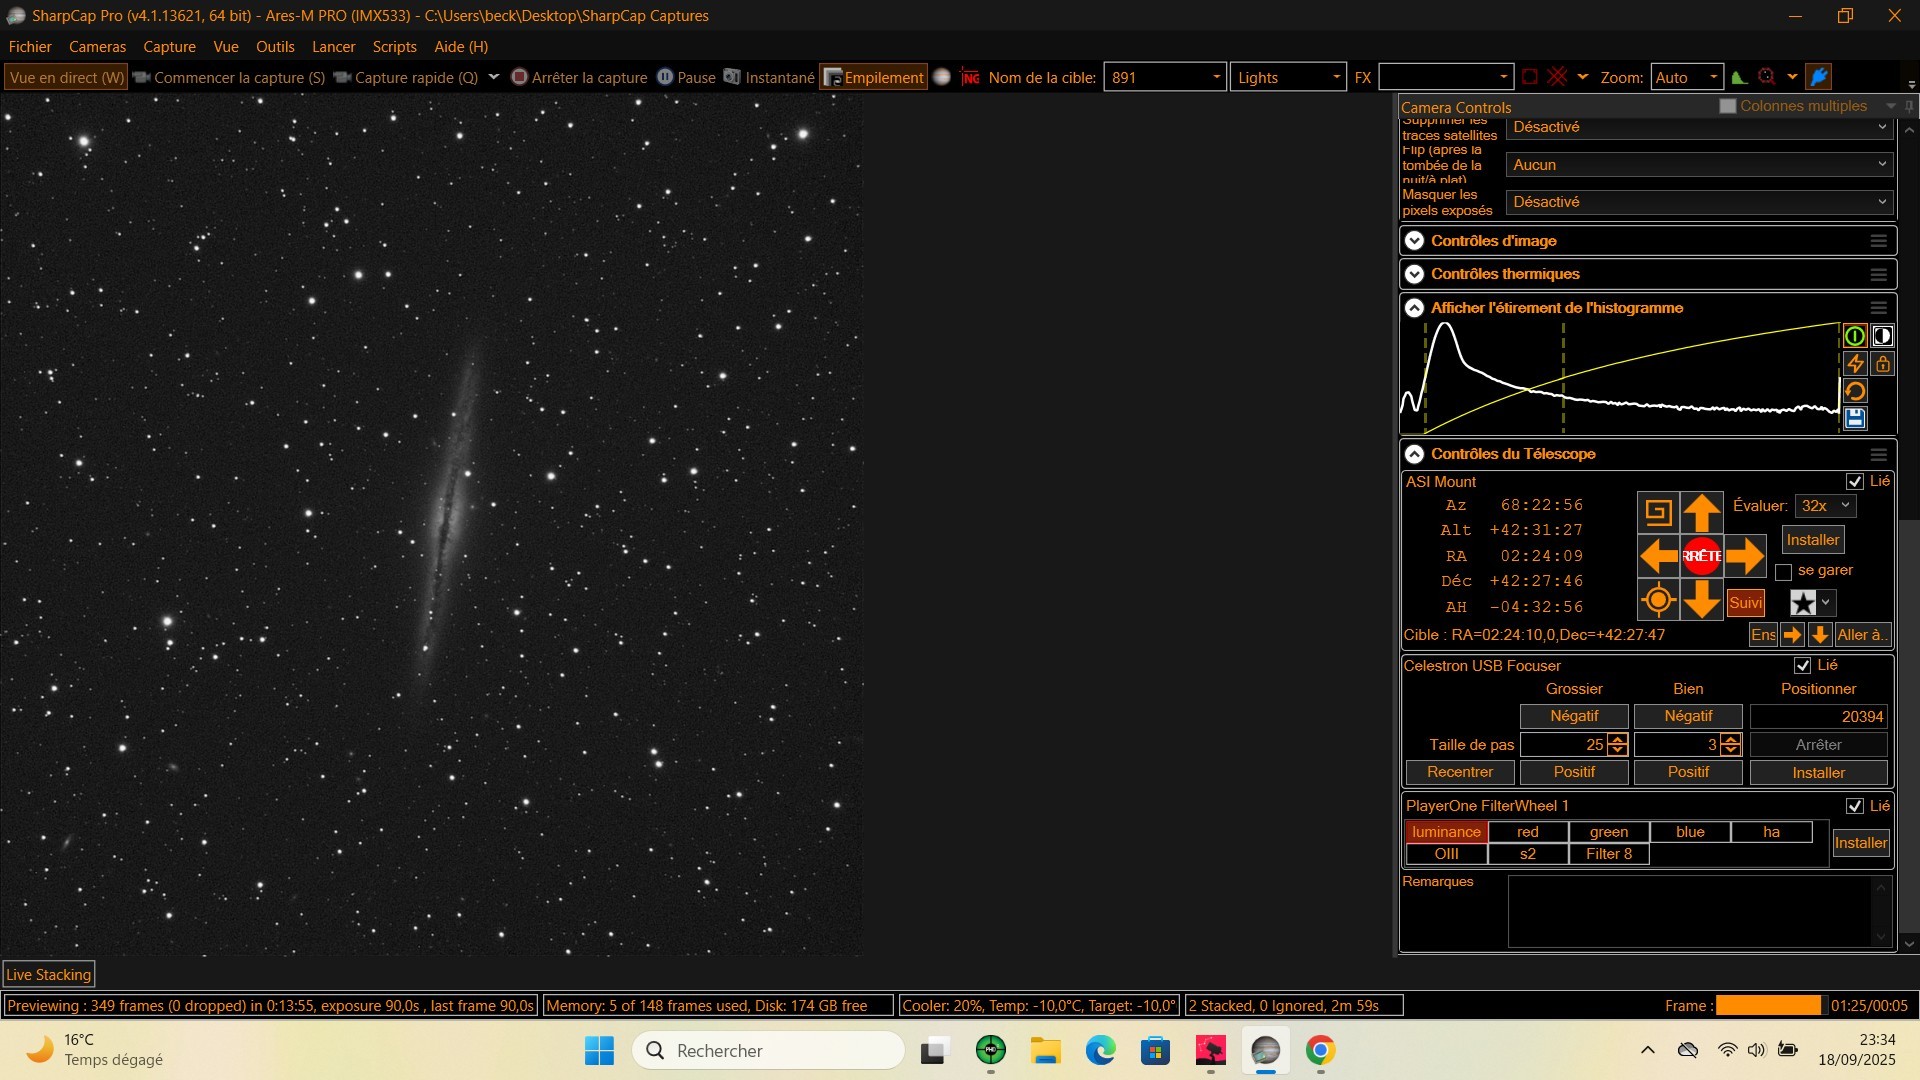Image resolution: width=1920 pixels, height=1080 pixels.
Task: Expand the Contrôles thermiques section
Action: coord(1414,274)
